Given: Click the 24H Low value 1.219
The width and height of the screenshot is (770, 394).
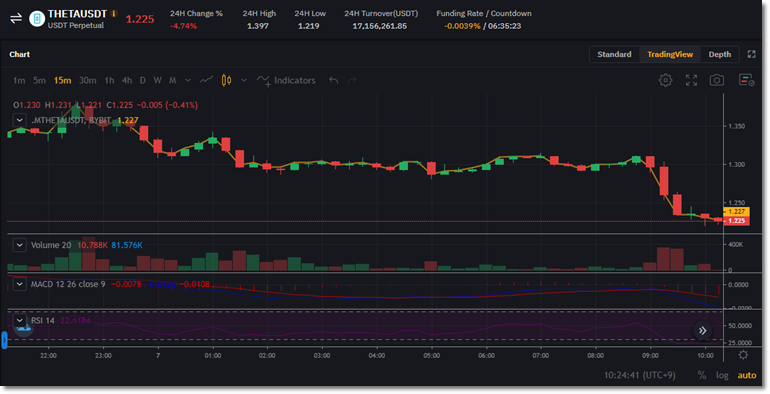Looking at the screenshot, I should point(308,26).
